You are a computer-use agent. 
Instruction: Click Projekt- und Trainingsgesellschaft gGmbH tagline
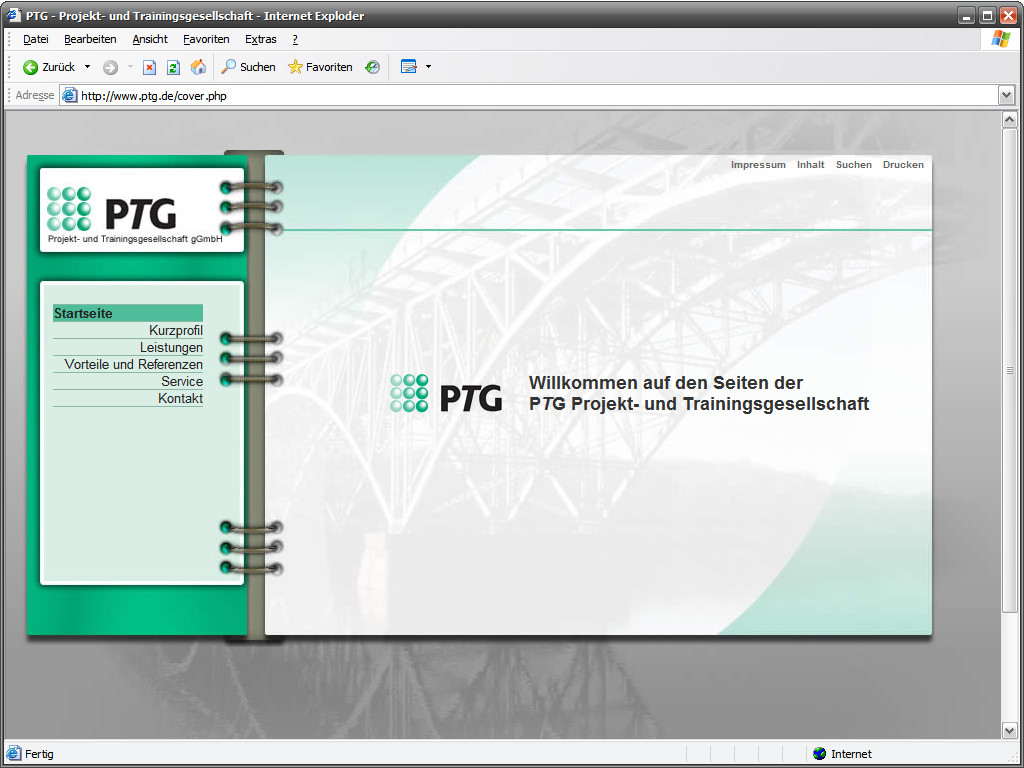click(x=135, y=239)
